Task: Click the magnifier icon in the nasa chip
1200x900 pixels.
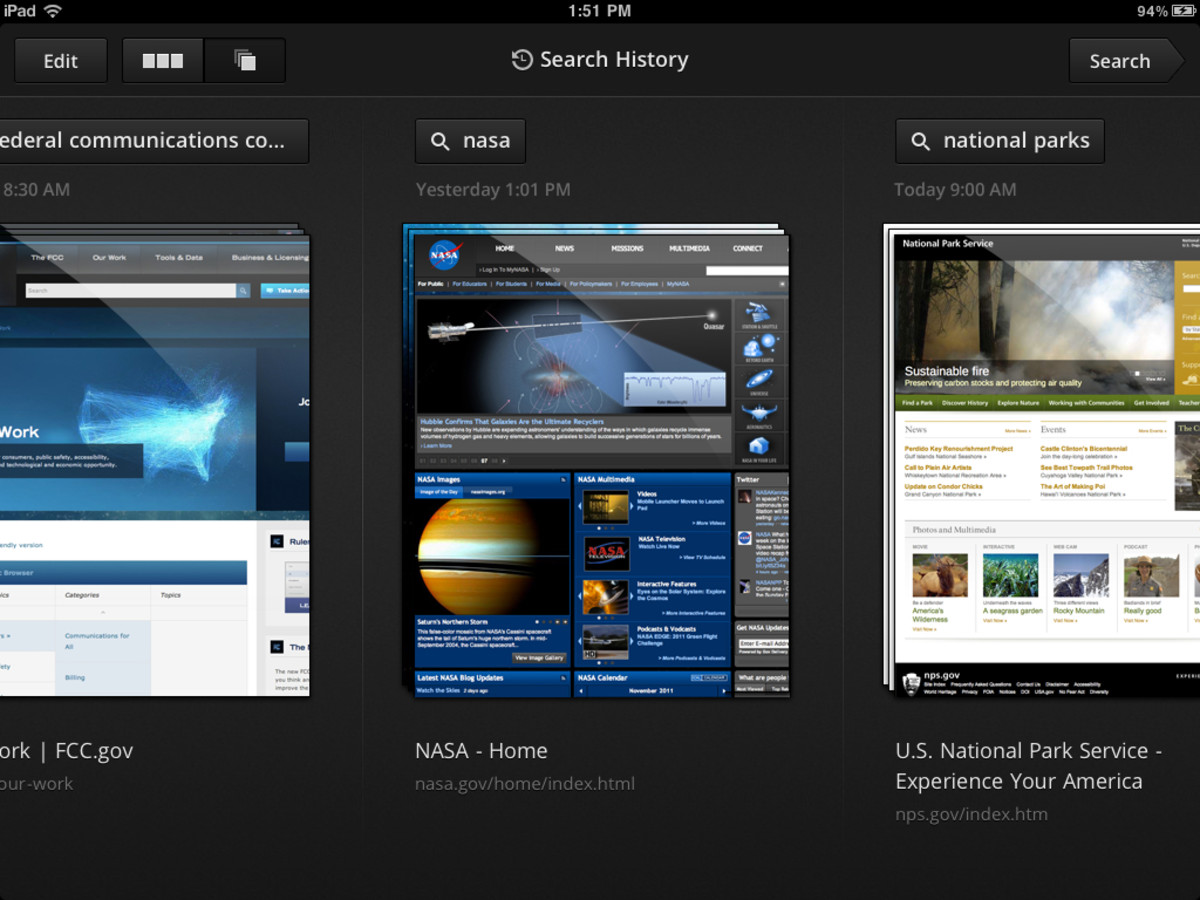Action: point(441,140)
